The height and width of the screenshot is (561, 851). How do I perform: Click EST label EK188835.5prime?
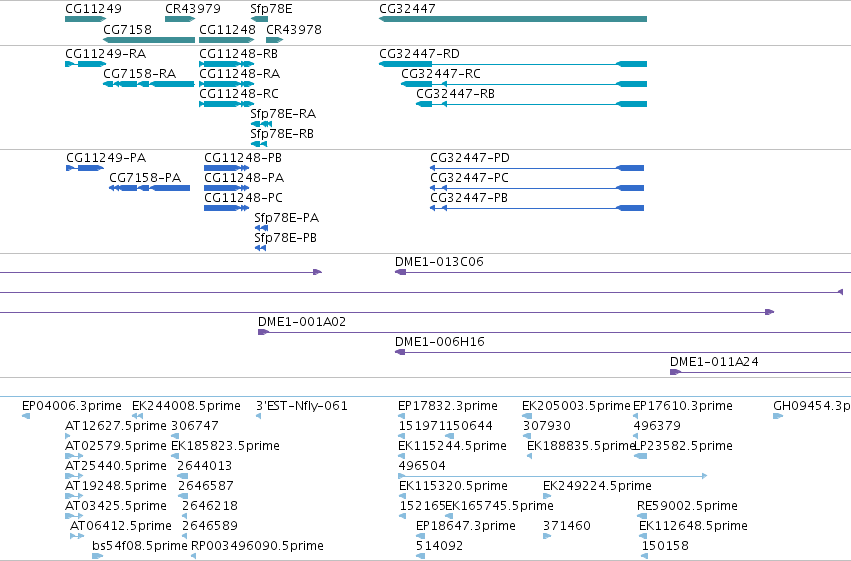tap(580, 446)
